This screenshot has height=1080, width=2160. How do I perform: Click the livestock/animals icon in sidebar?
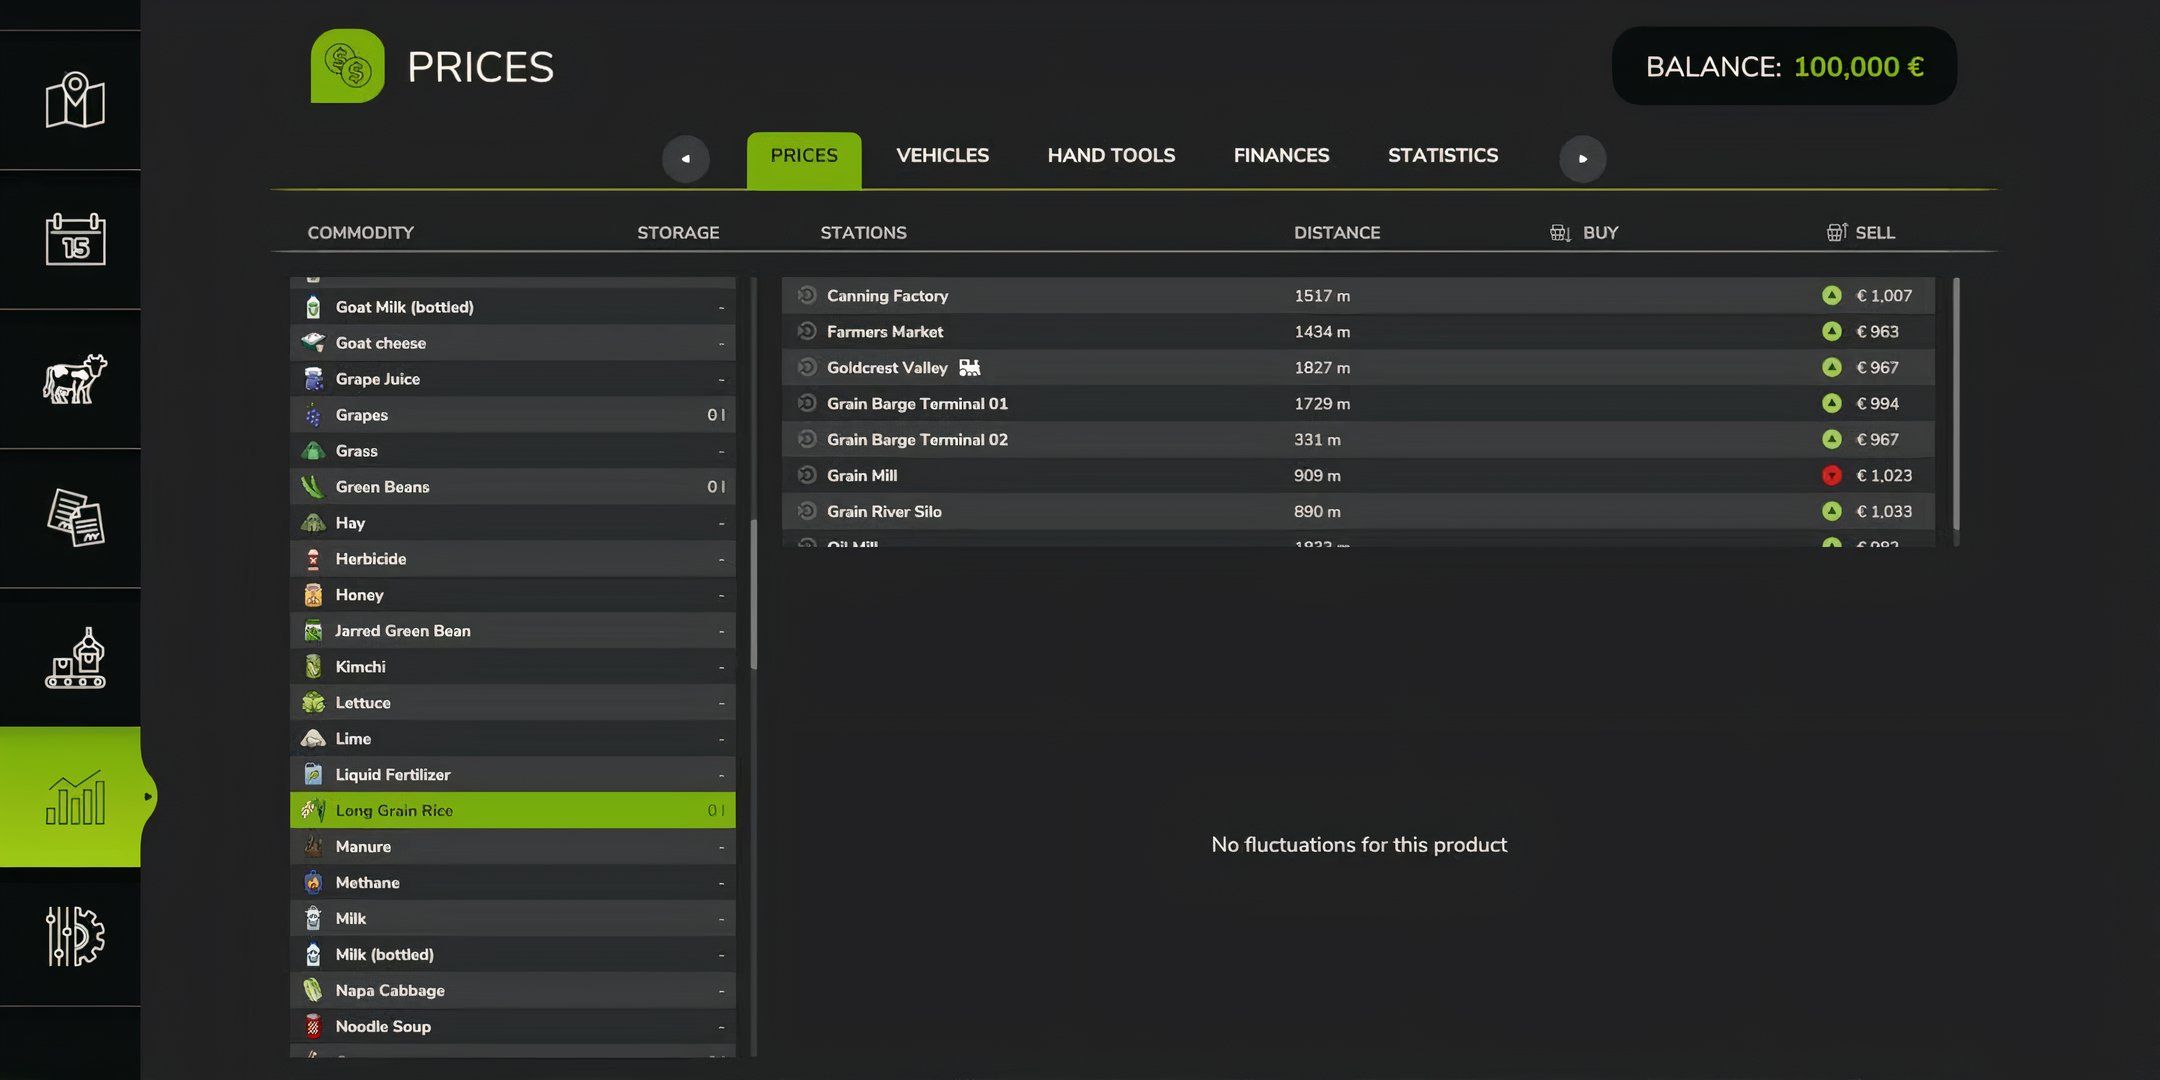tap(72, 379)
